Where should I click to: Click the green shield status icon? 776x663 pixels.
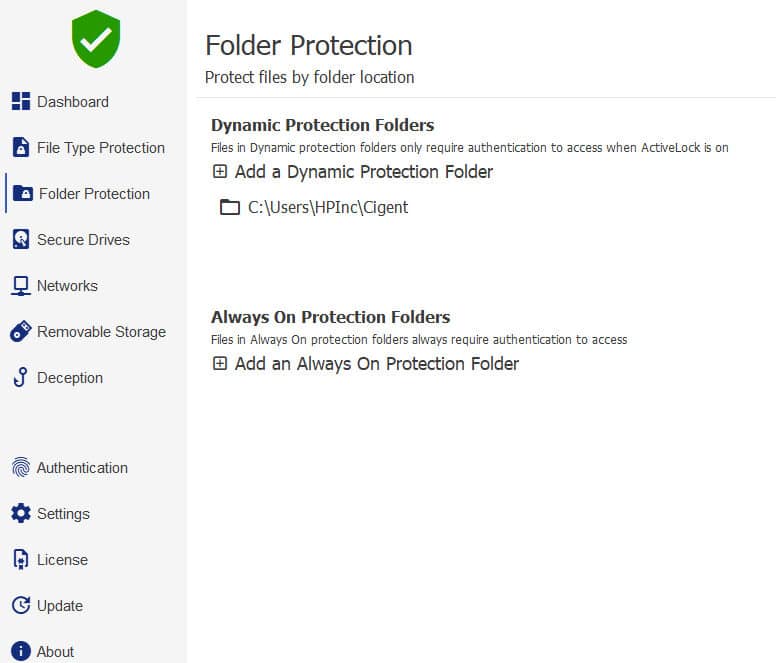click(96, 39)
